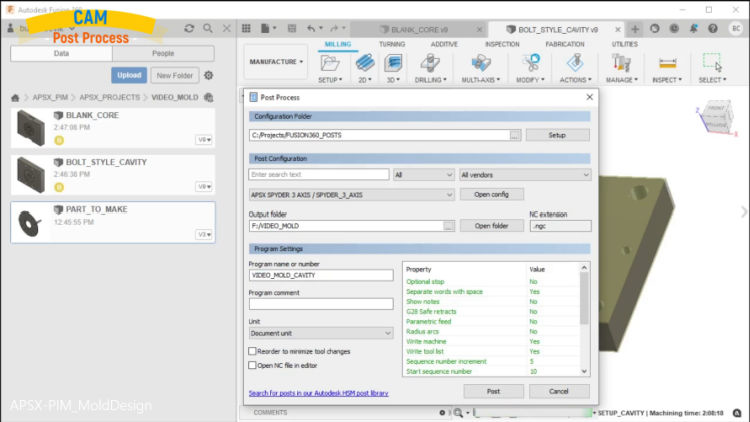Select the People tab in data panel
The height and width of the screenshot is (422, 750).
(163, 54)
